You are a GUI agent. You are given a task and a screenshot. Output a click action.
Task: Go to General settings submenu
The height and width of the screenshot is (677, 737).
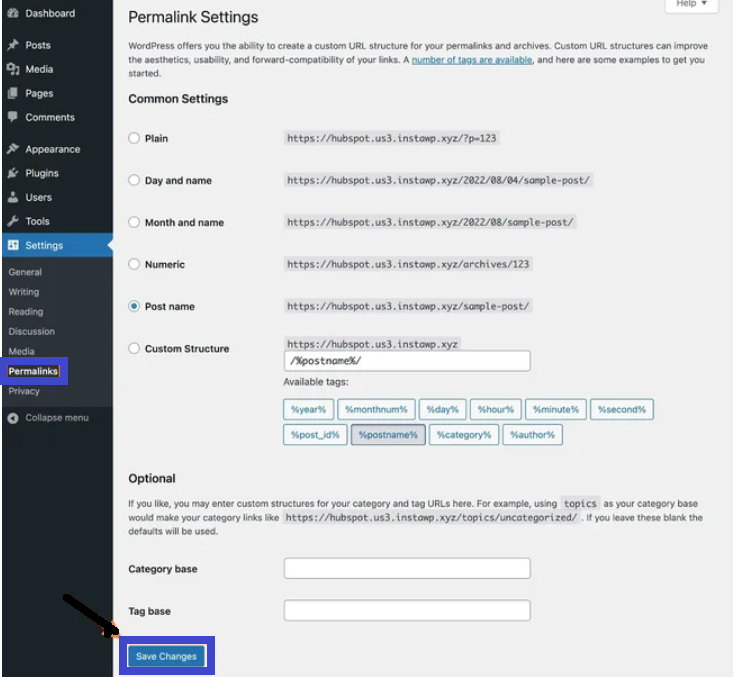click(25, 272)
